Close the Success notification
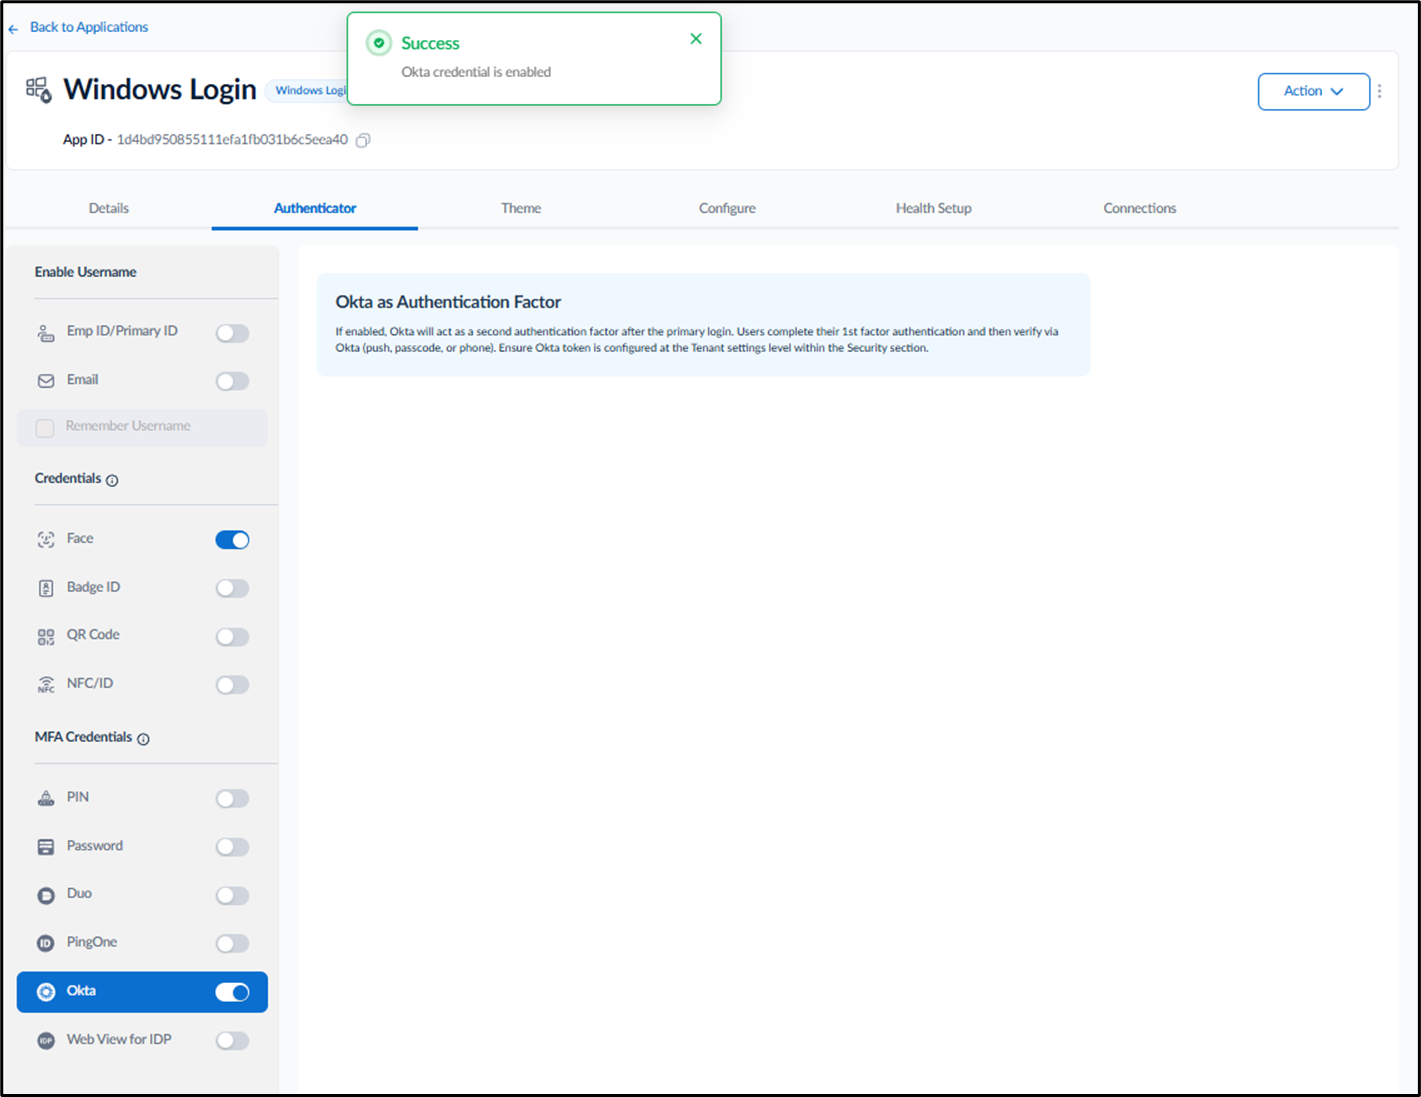The width and height of the screenshot is (1421, 1097). click(x=696, y=39)
